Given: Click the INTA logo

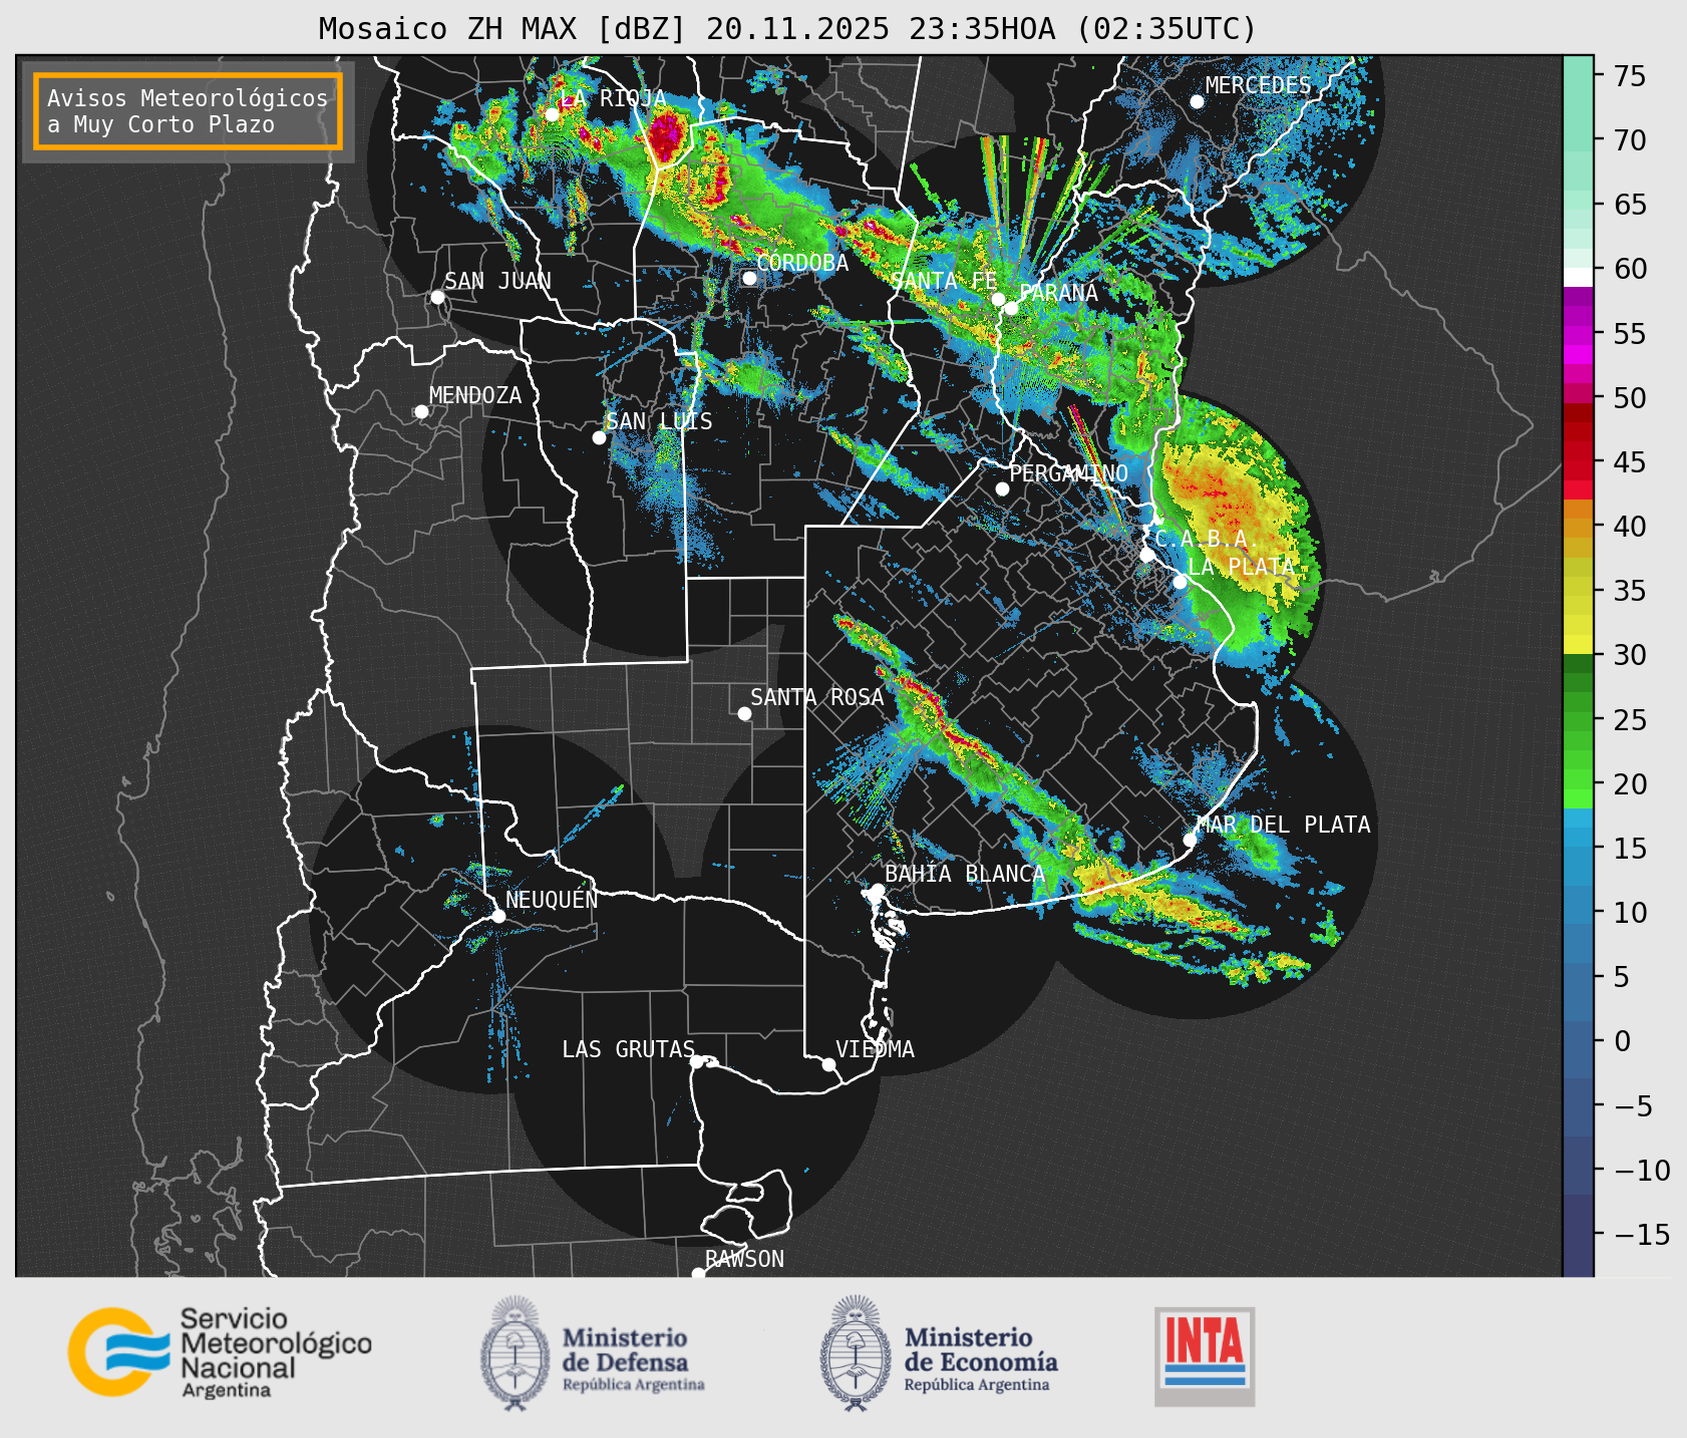Looking at the screenshot, I should coord(1205,1356).
